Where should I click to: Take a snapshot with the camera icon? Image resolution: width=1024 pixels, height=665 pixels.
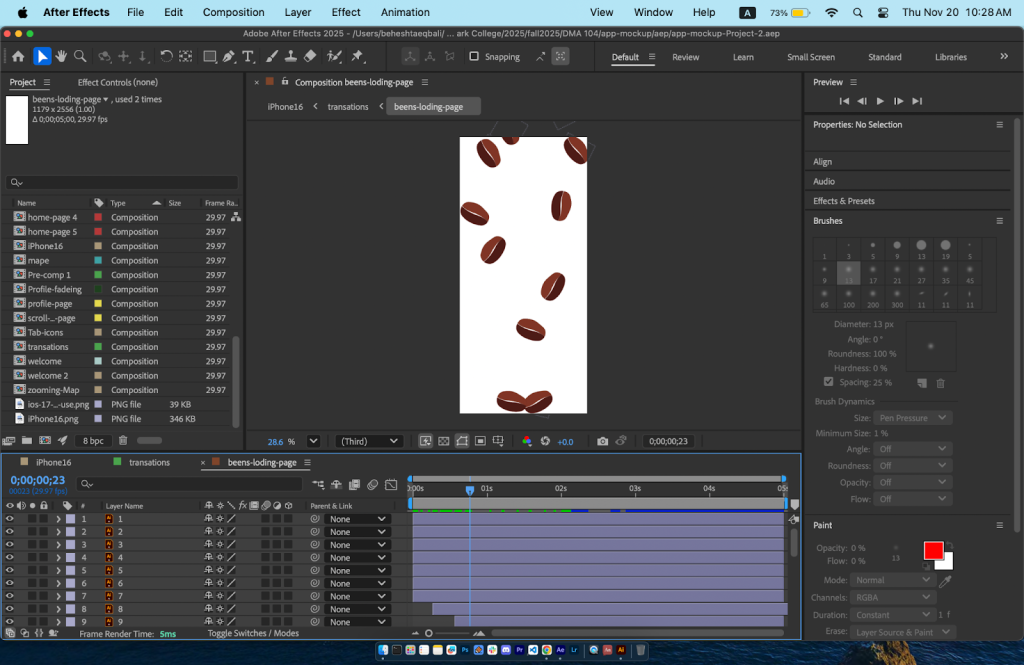tap(602, 441)
